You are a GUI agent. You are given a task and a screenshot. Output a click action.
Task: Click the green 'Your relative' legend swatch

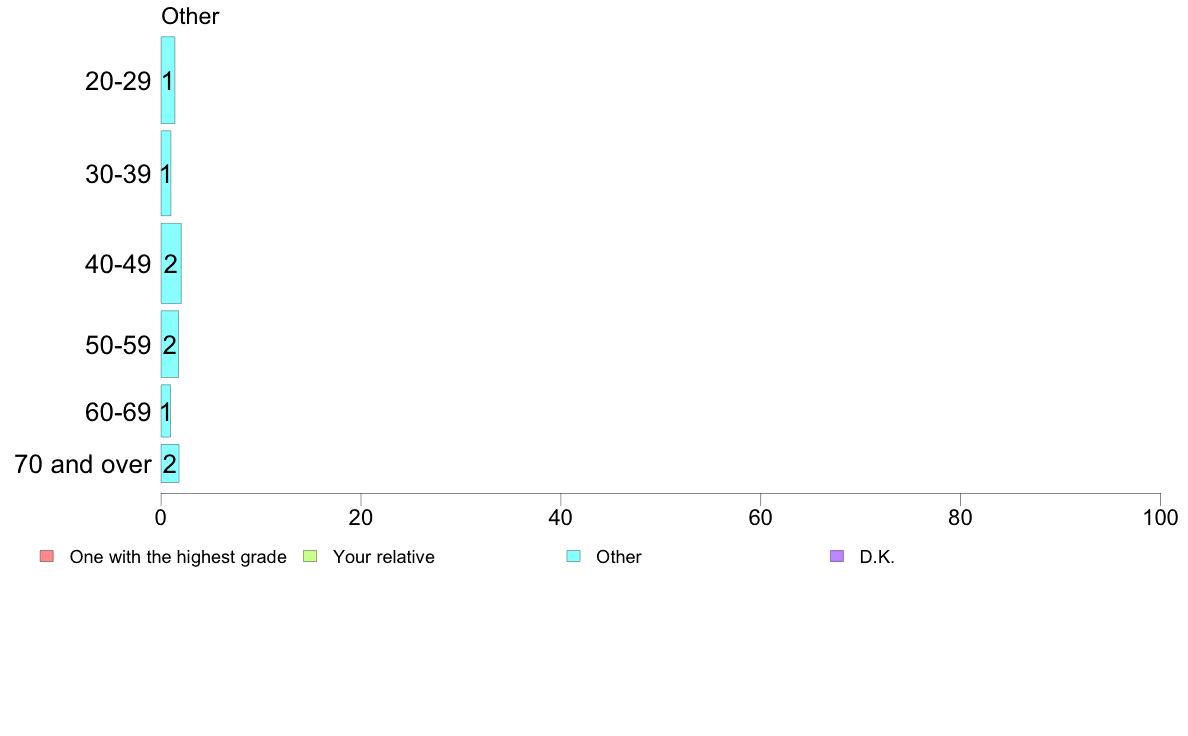pyautogui.click(x=310, y=556)
